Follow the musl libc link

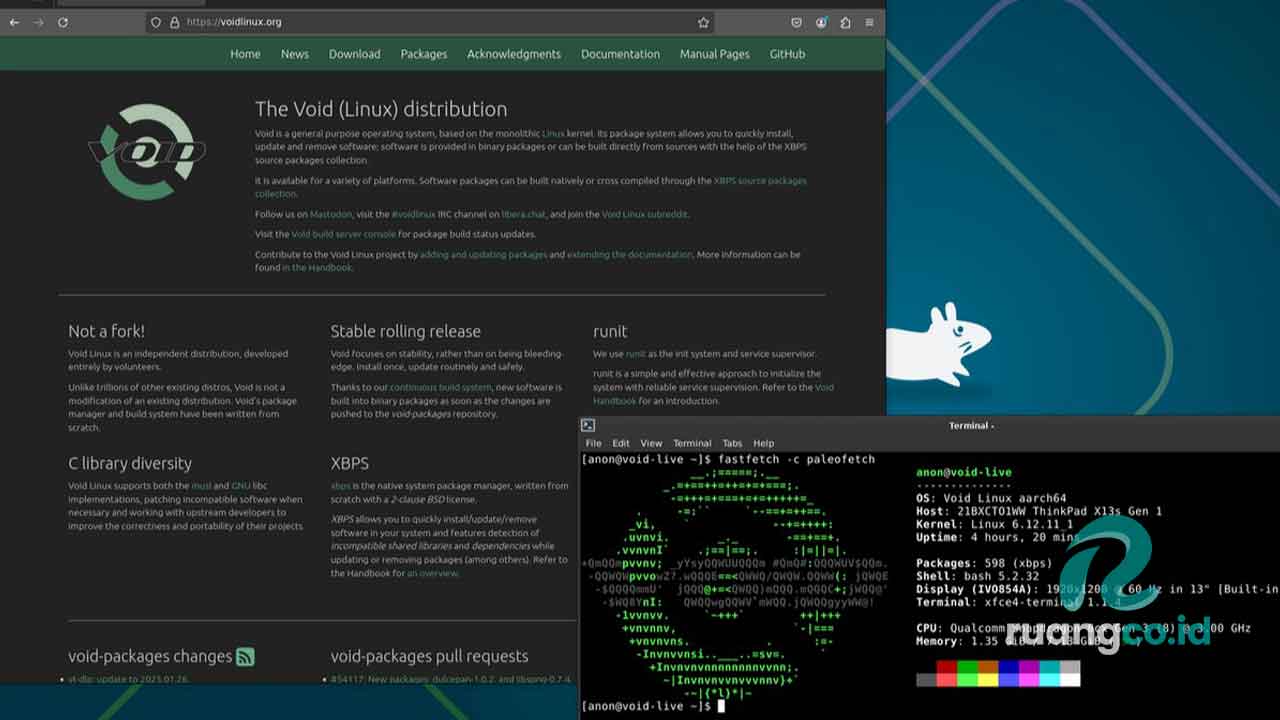pos(201,486)
